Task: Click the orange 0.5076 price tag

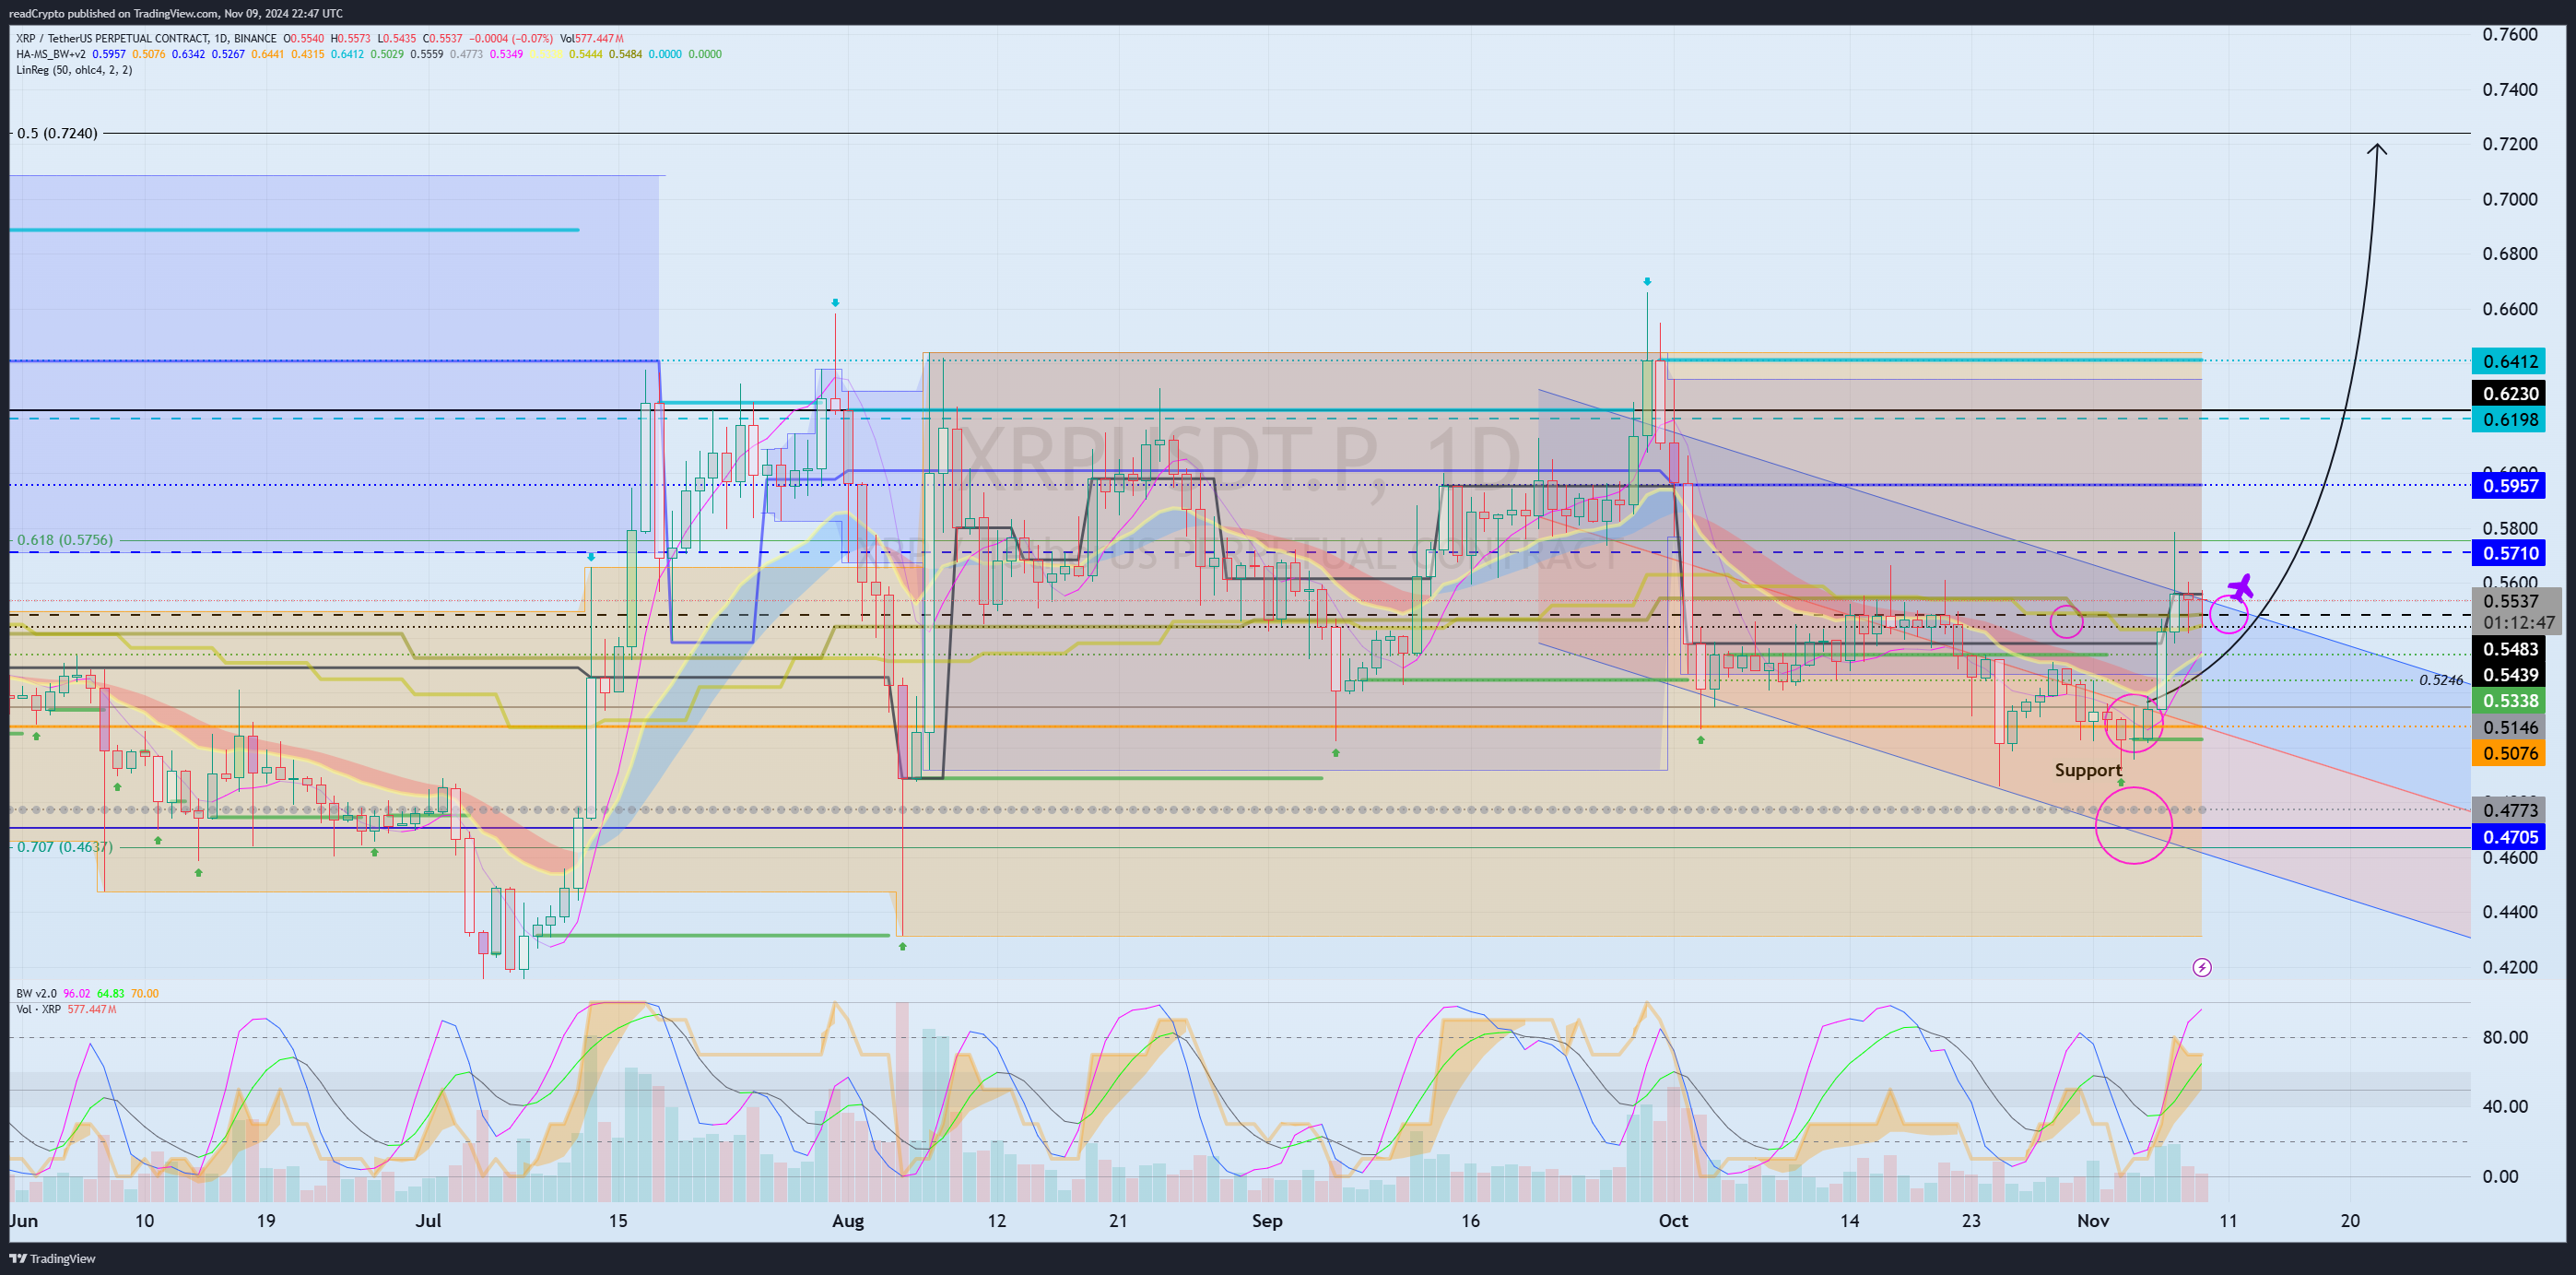Action: pyautogui.click(x=2510, y=753)
